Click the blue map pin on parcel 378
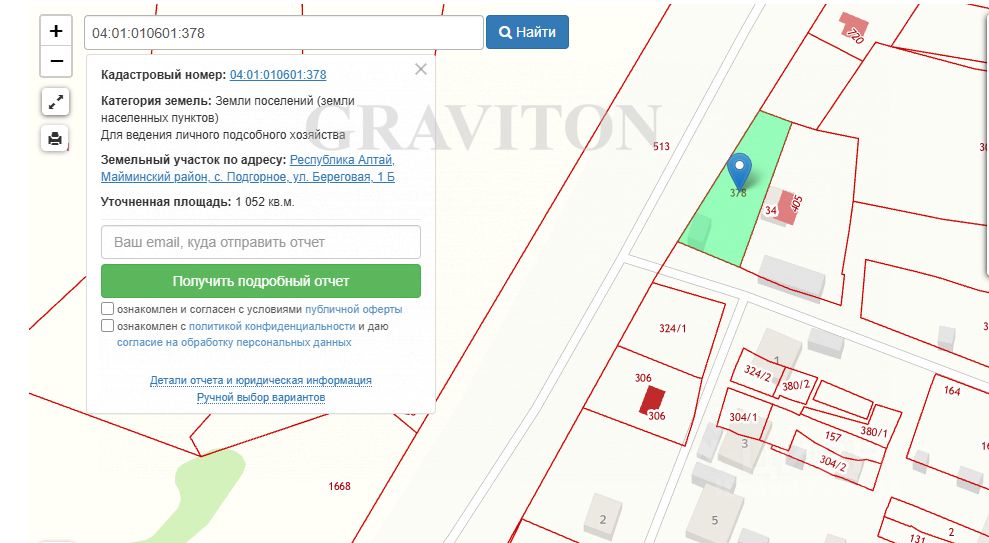Screen dimensions: 989x543 point(739,171)
